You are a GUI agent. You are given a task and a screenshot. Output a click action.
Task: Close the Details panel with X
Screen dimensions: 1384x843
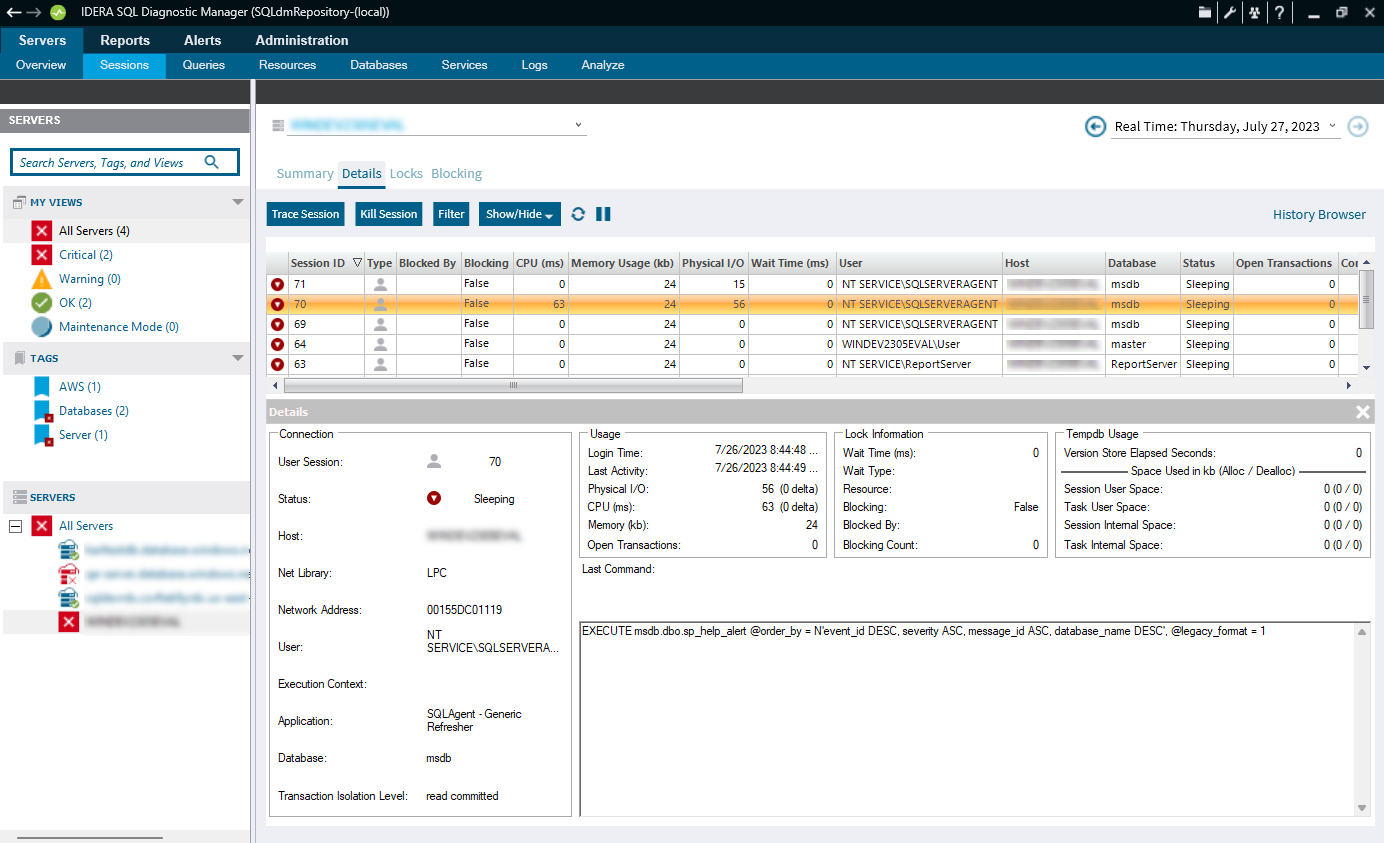coord(1362,412)
